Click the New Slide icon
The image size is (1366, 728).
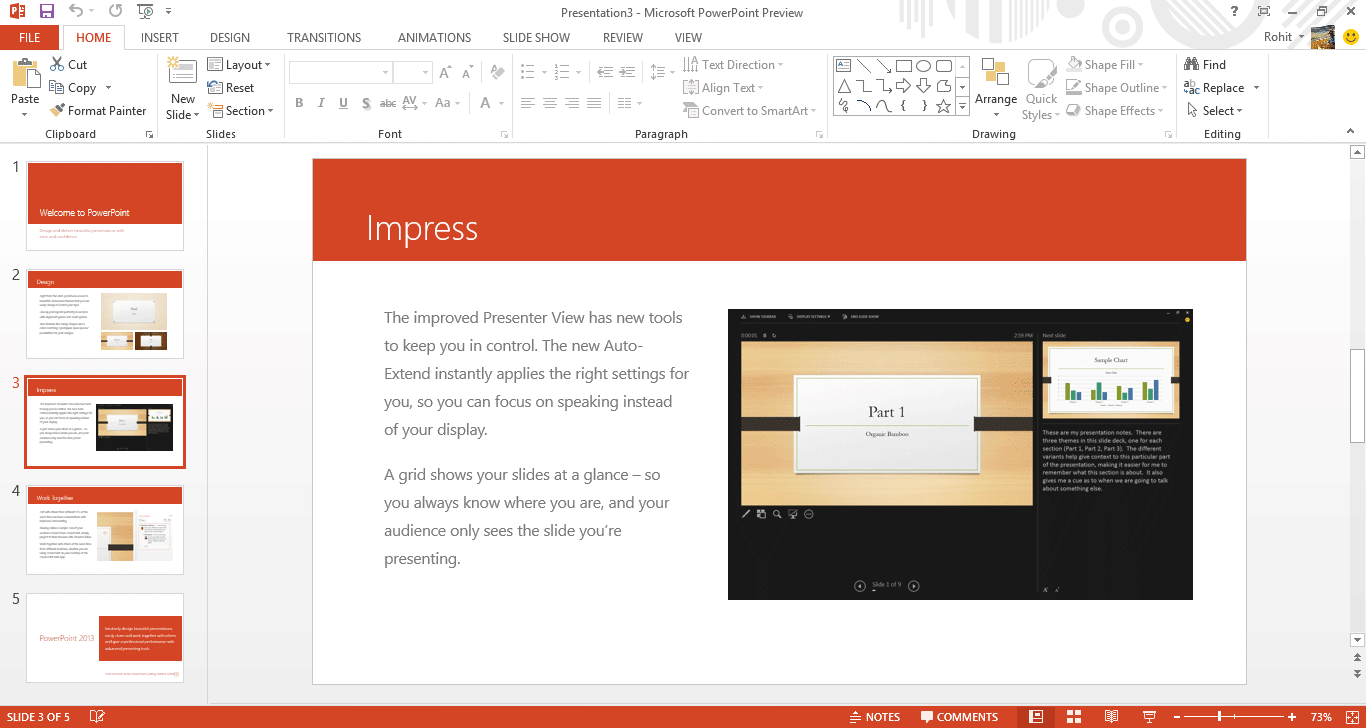coord(183,73)
